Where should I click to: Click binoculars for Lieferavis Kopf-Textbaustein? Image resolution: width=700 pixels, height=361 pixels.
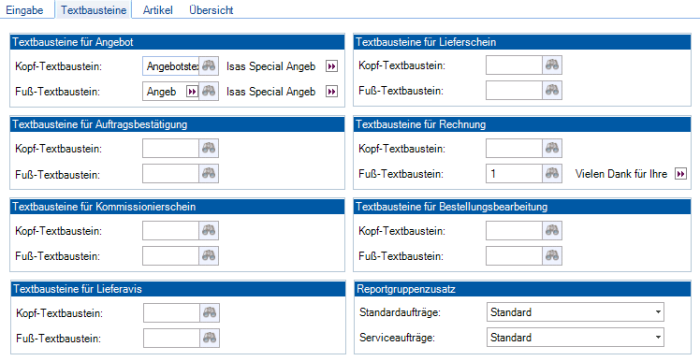click(209, 313)
